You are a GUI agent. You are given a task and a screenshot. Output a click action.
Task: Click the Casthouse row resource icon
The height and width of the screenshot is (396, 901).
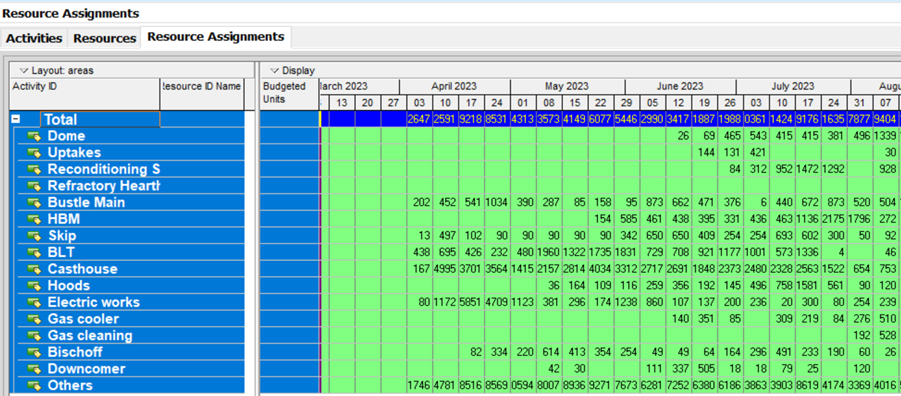(35, 269)
